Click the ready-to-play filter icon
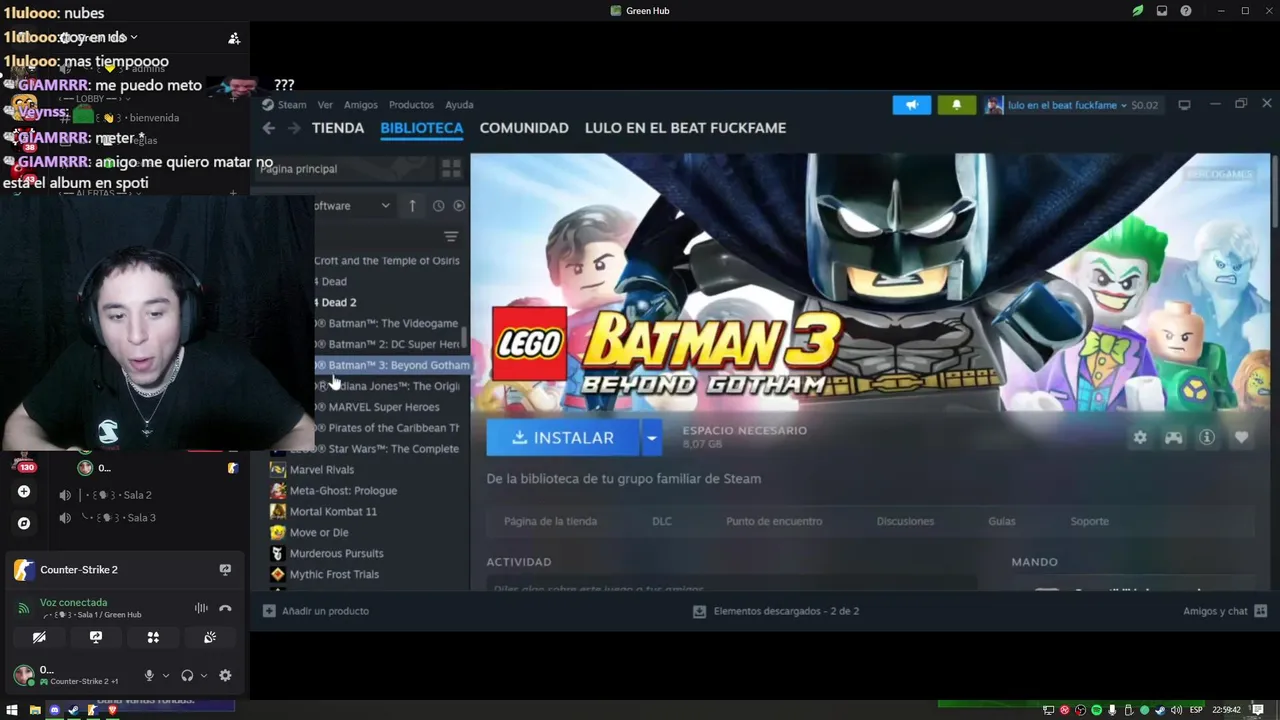Viewport: 1280px width, 720px height. pos(459,205)
